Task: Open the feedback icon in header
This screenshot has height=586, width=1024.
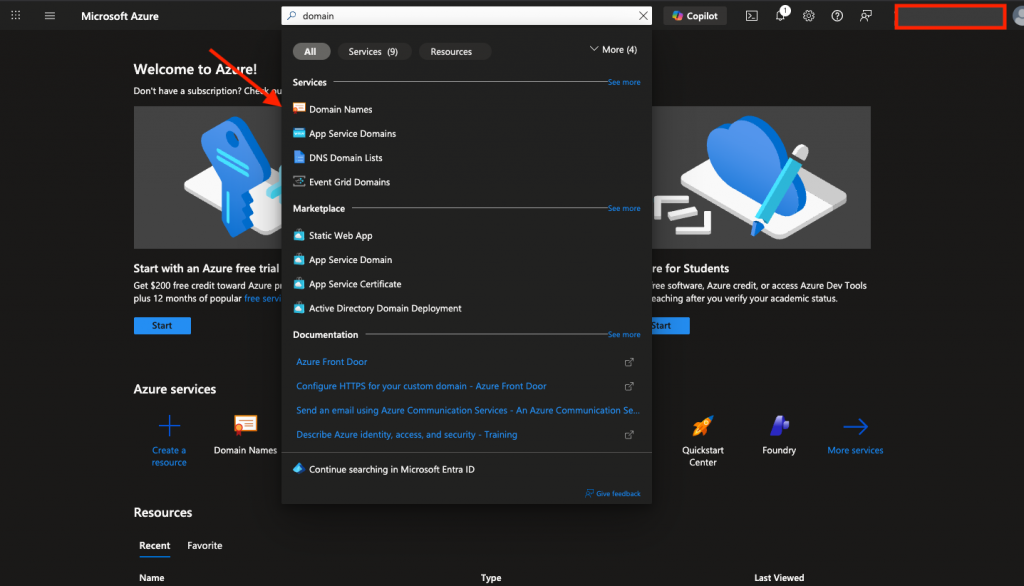Action: tap(865, 16)
